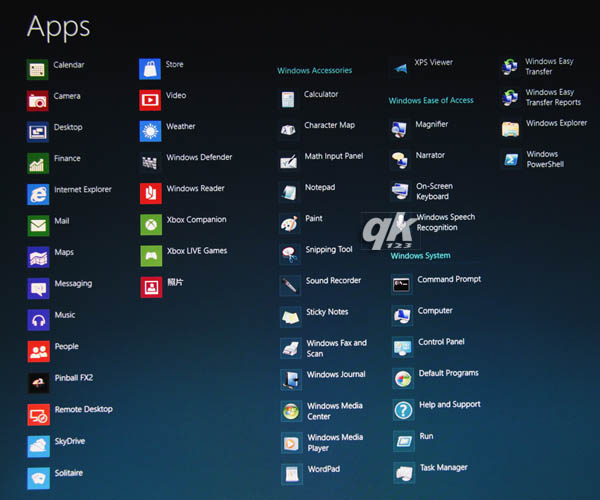Viewport: 600px width, 500px height.
Task: Open the People app icon
Action: click(39, 351)
